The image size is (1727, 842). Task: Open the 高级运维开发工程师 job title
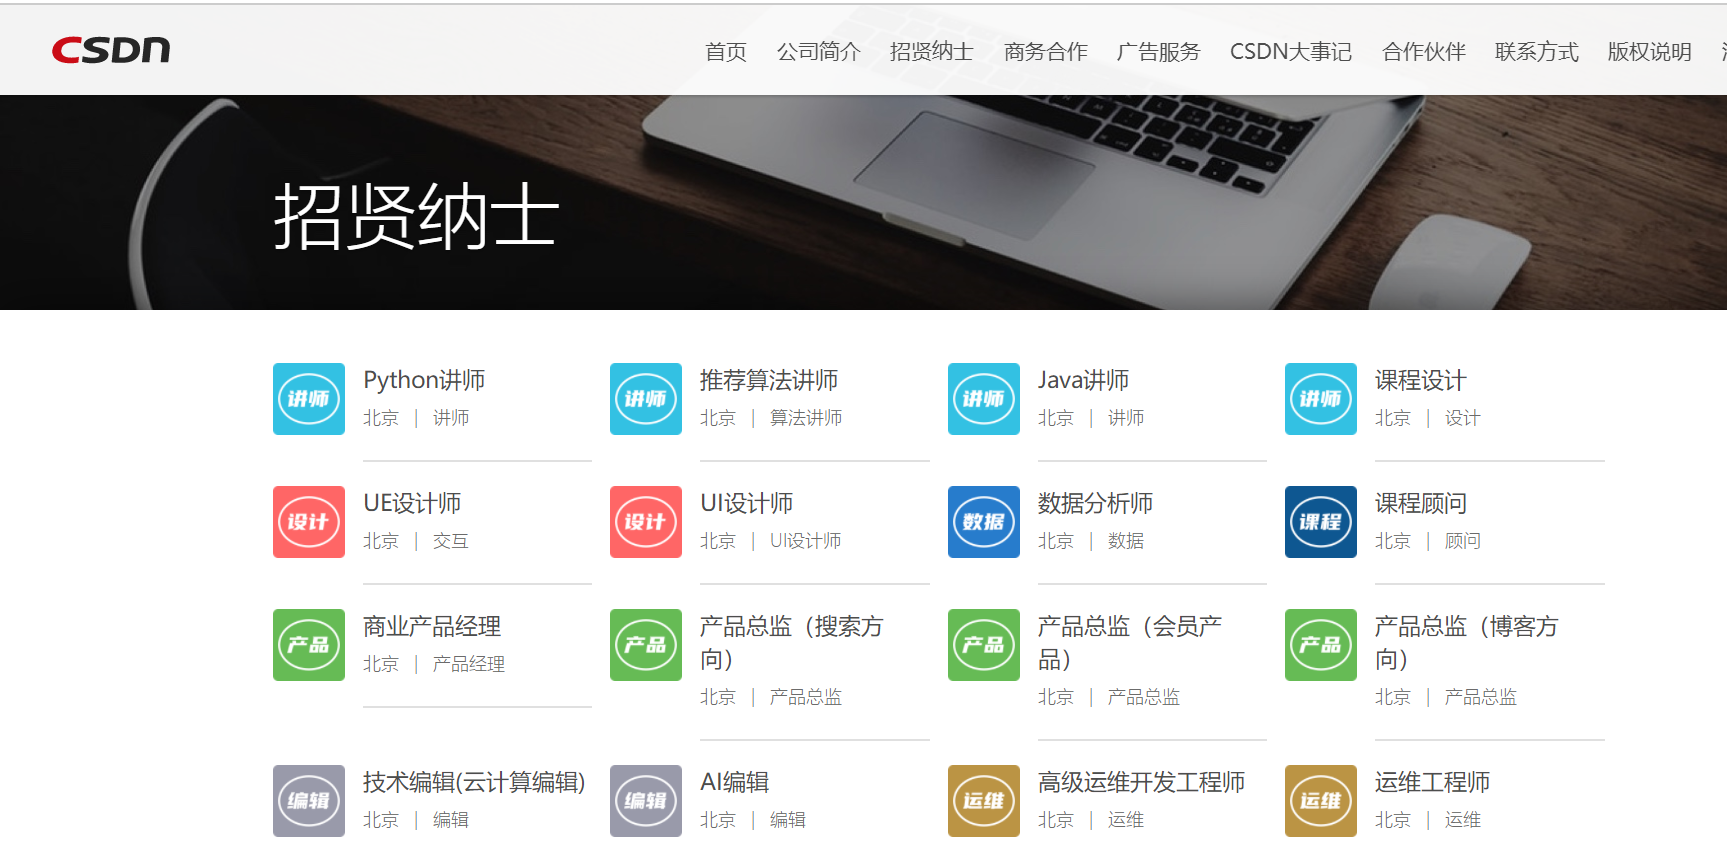pos(1141,783)
